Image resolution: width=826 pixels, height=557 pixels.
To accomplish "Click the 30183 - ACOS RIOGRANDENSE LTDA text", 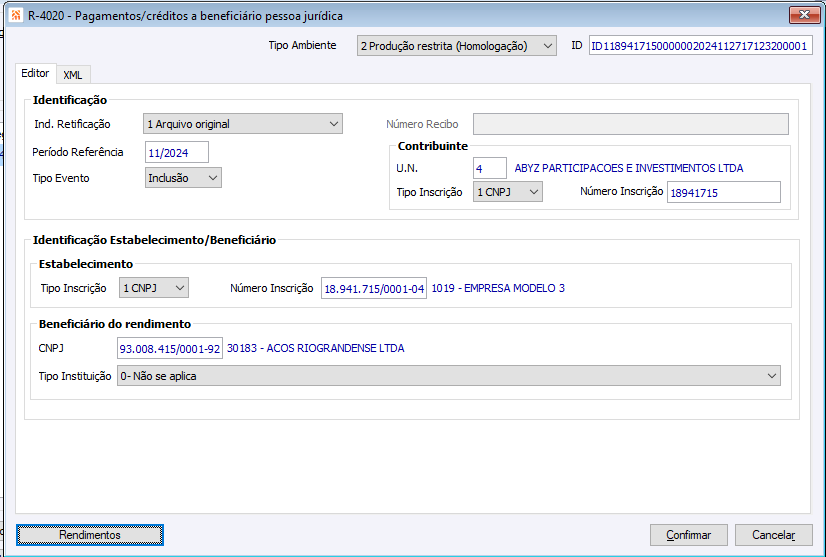I will pyautogui.click(x=316, y=348).
